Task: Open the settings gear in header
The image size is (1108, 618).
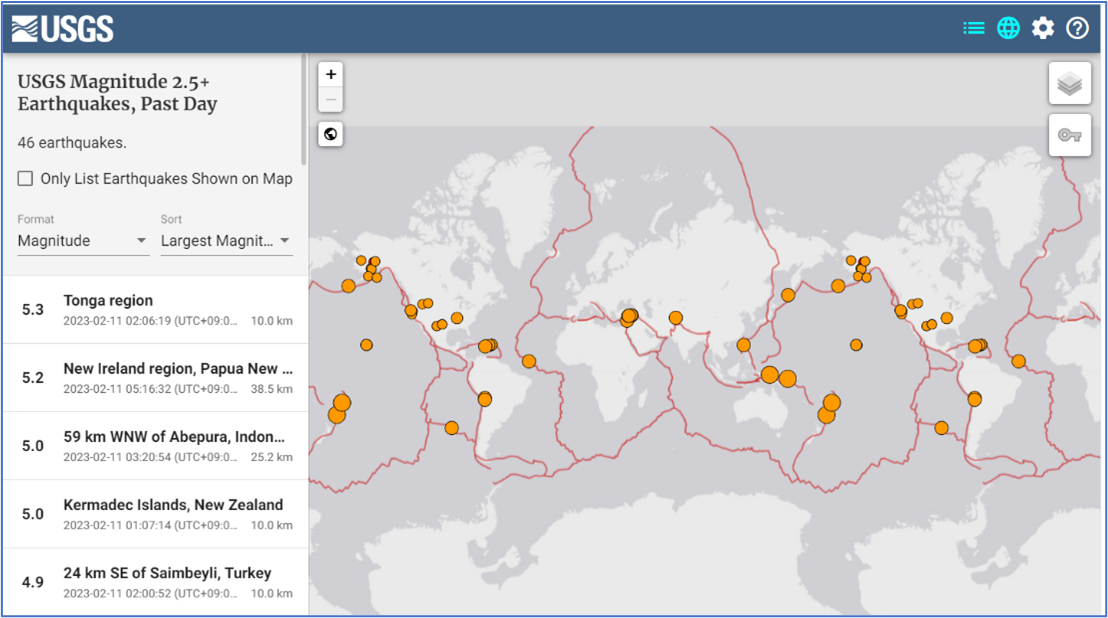Action: 1043,28
